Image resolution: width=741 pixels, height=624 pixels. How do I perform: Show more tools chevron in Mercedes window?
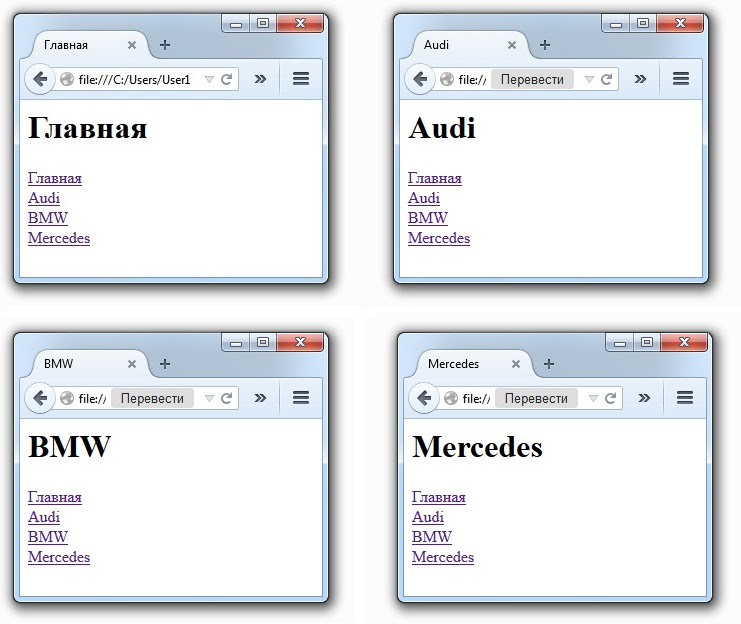(x=644, y=398)
